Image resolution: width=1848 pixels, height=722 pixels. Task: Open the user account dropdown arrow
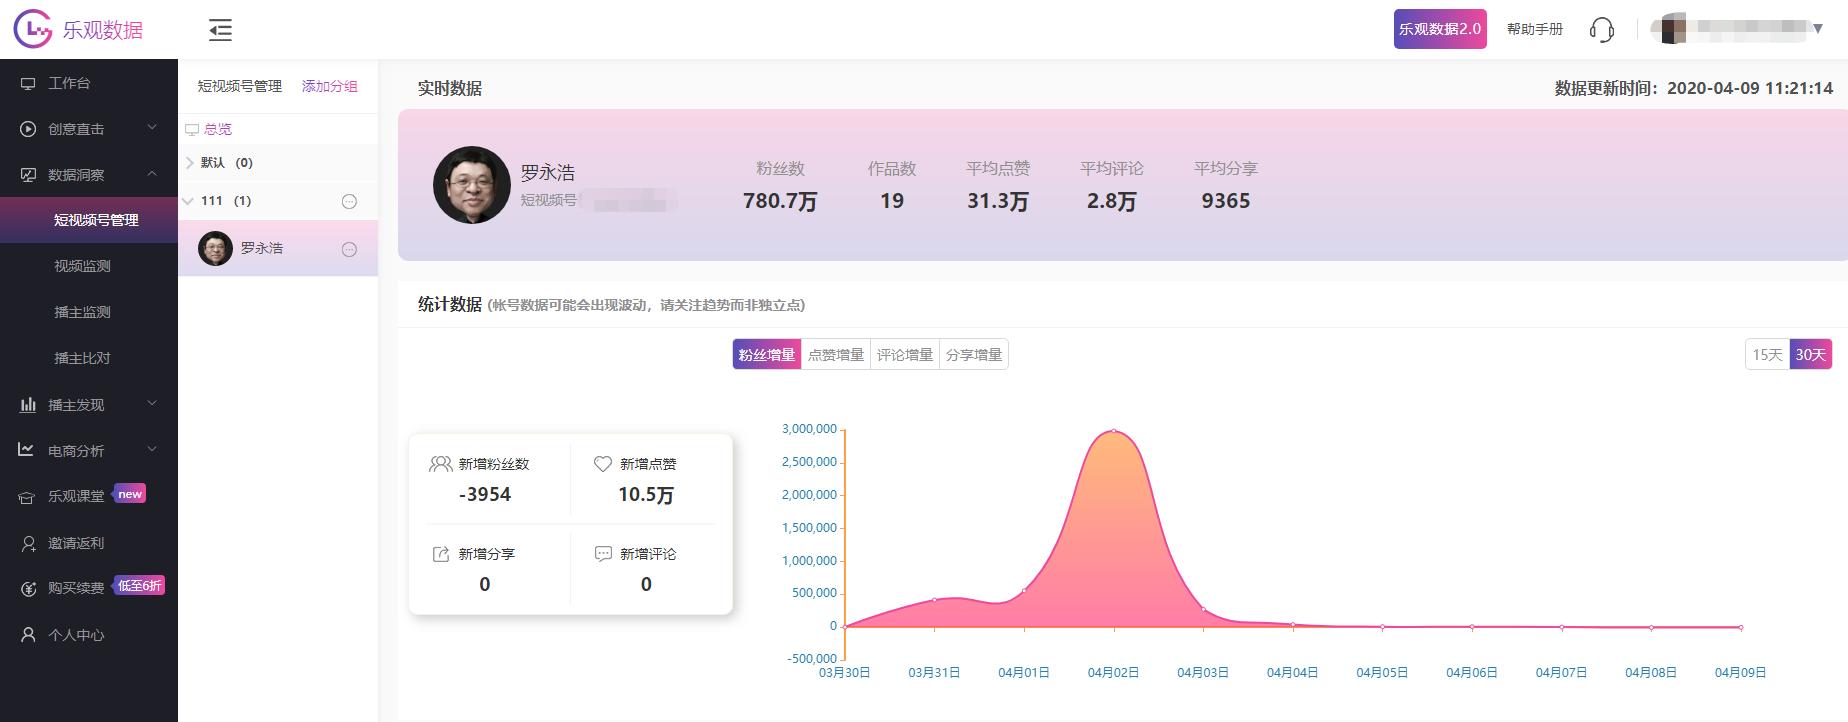pos(1818,29)
